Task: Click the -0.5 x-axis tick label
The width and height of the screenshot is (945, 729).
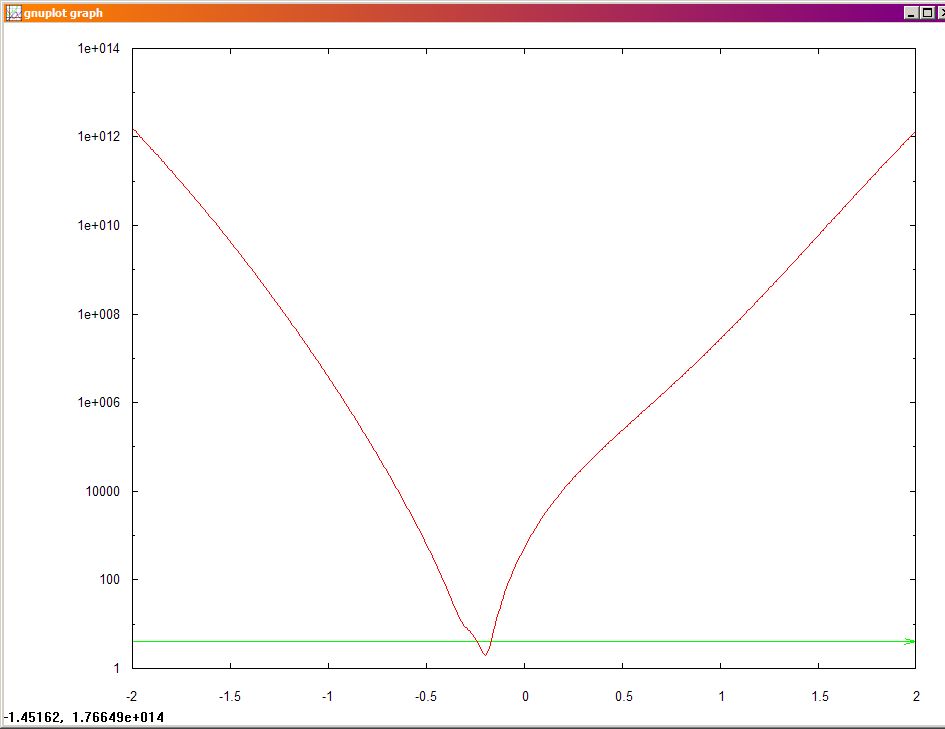Action: (426, 695)
